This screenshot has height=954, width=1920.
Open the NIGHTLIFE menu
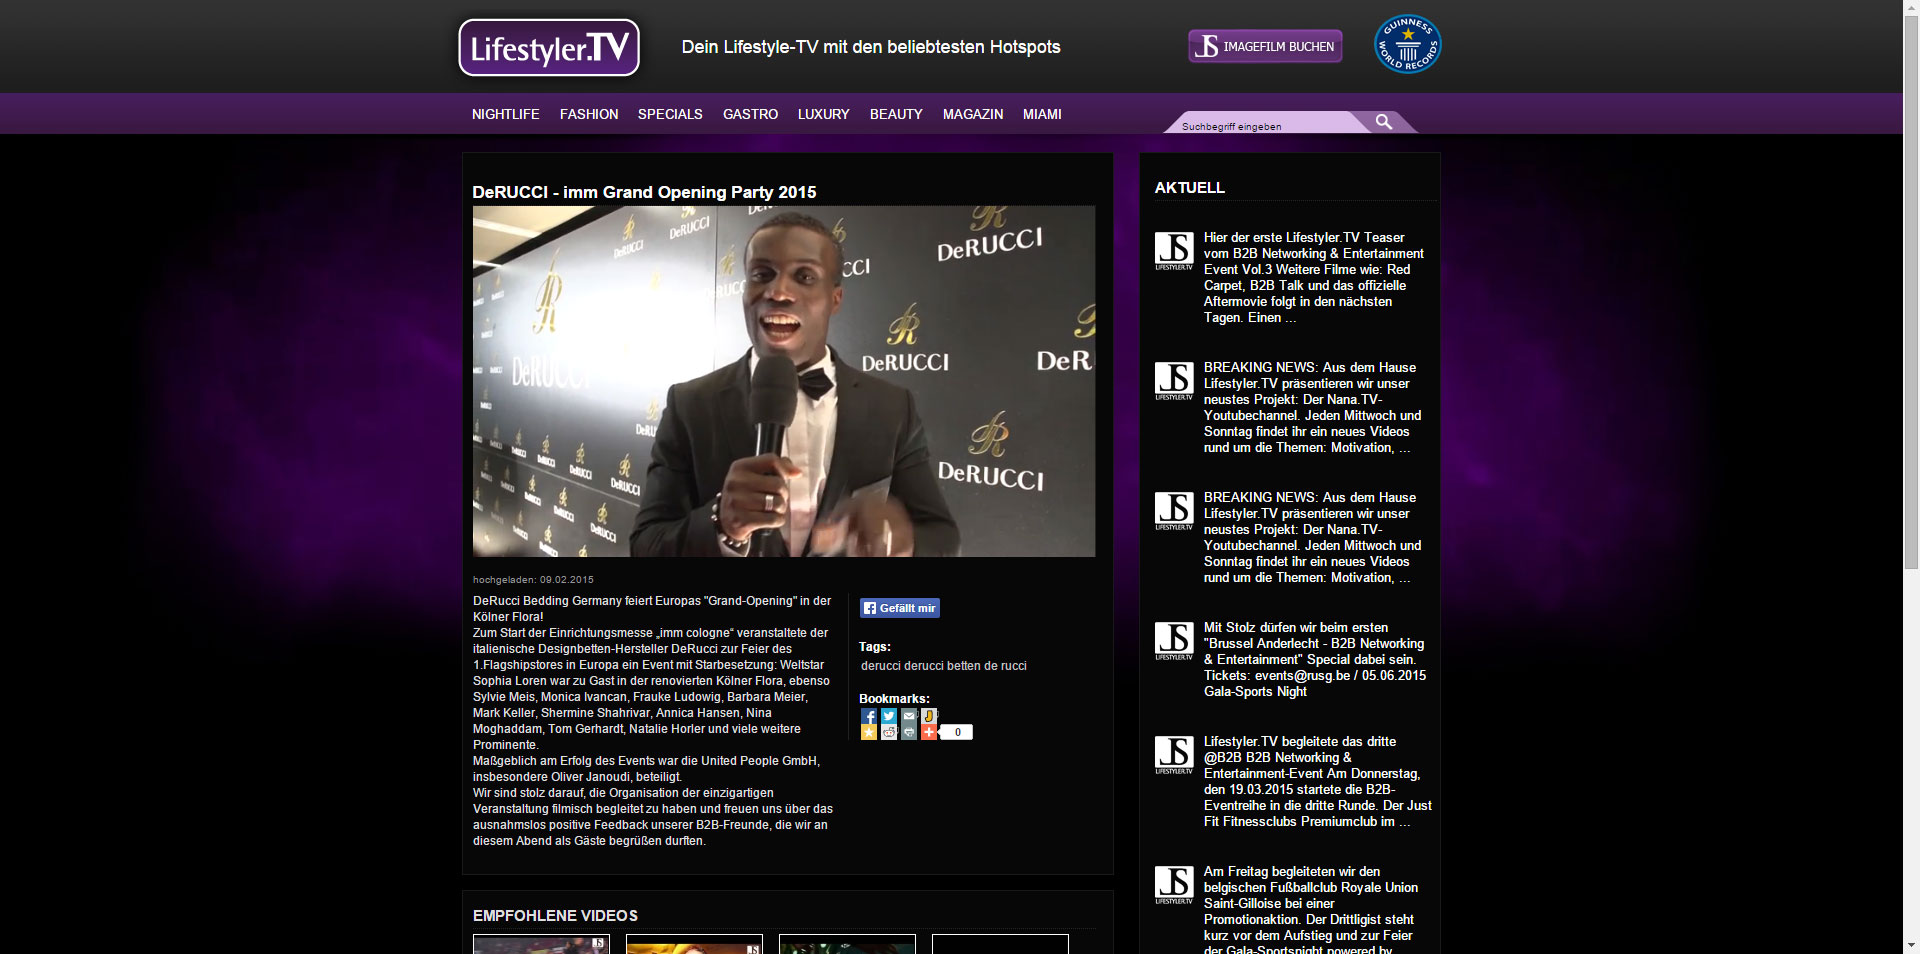[506, 114]
